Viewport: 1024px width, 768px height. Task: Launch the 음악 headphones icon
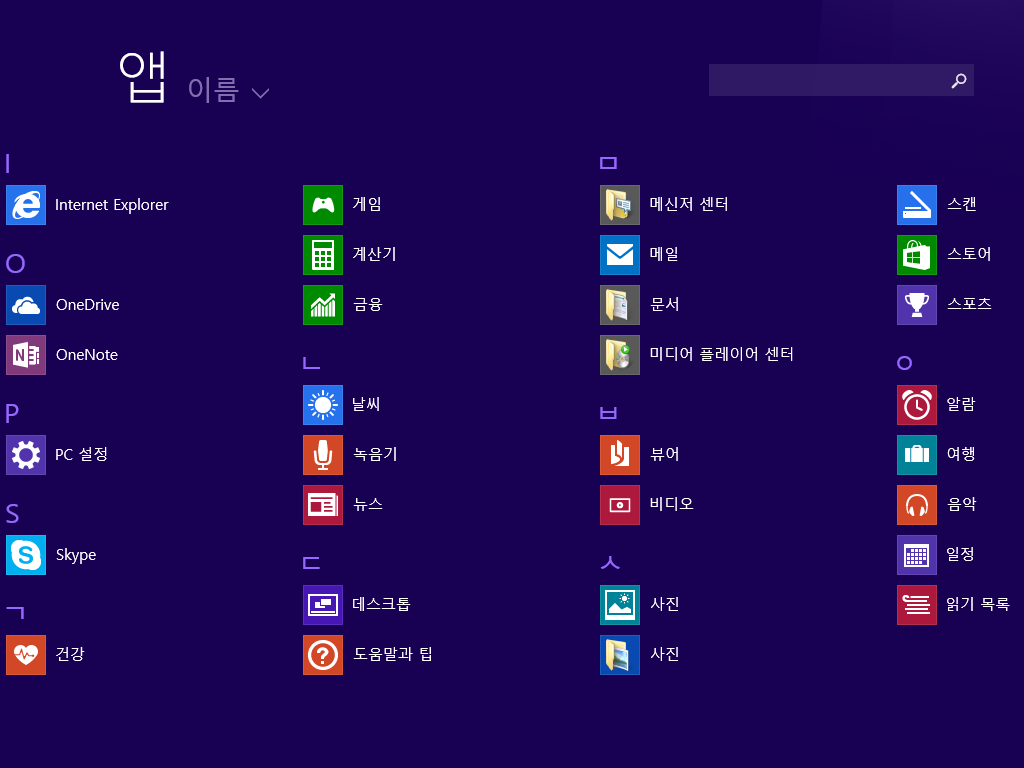tap(917, 505)
